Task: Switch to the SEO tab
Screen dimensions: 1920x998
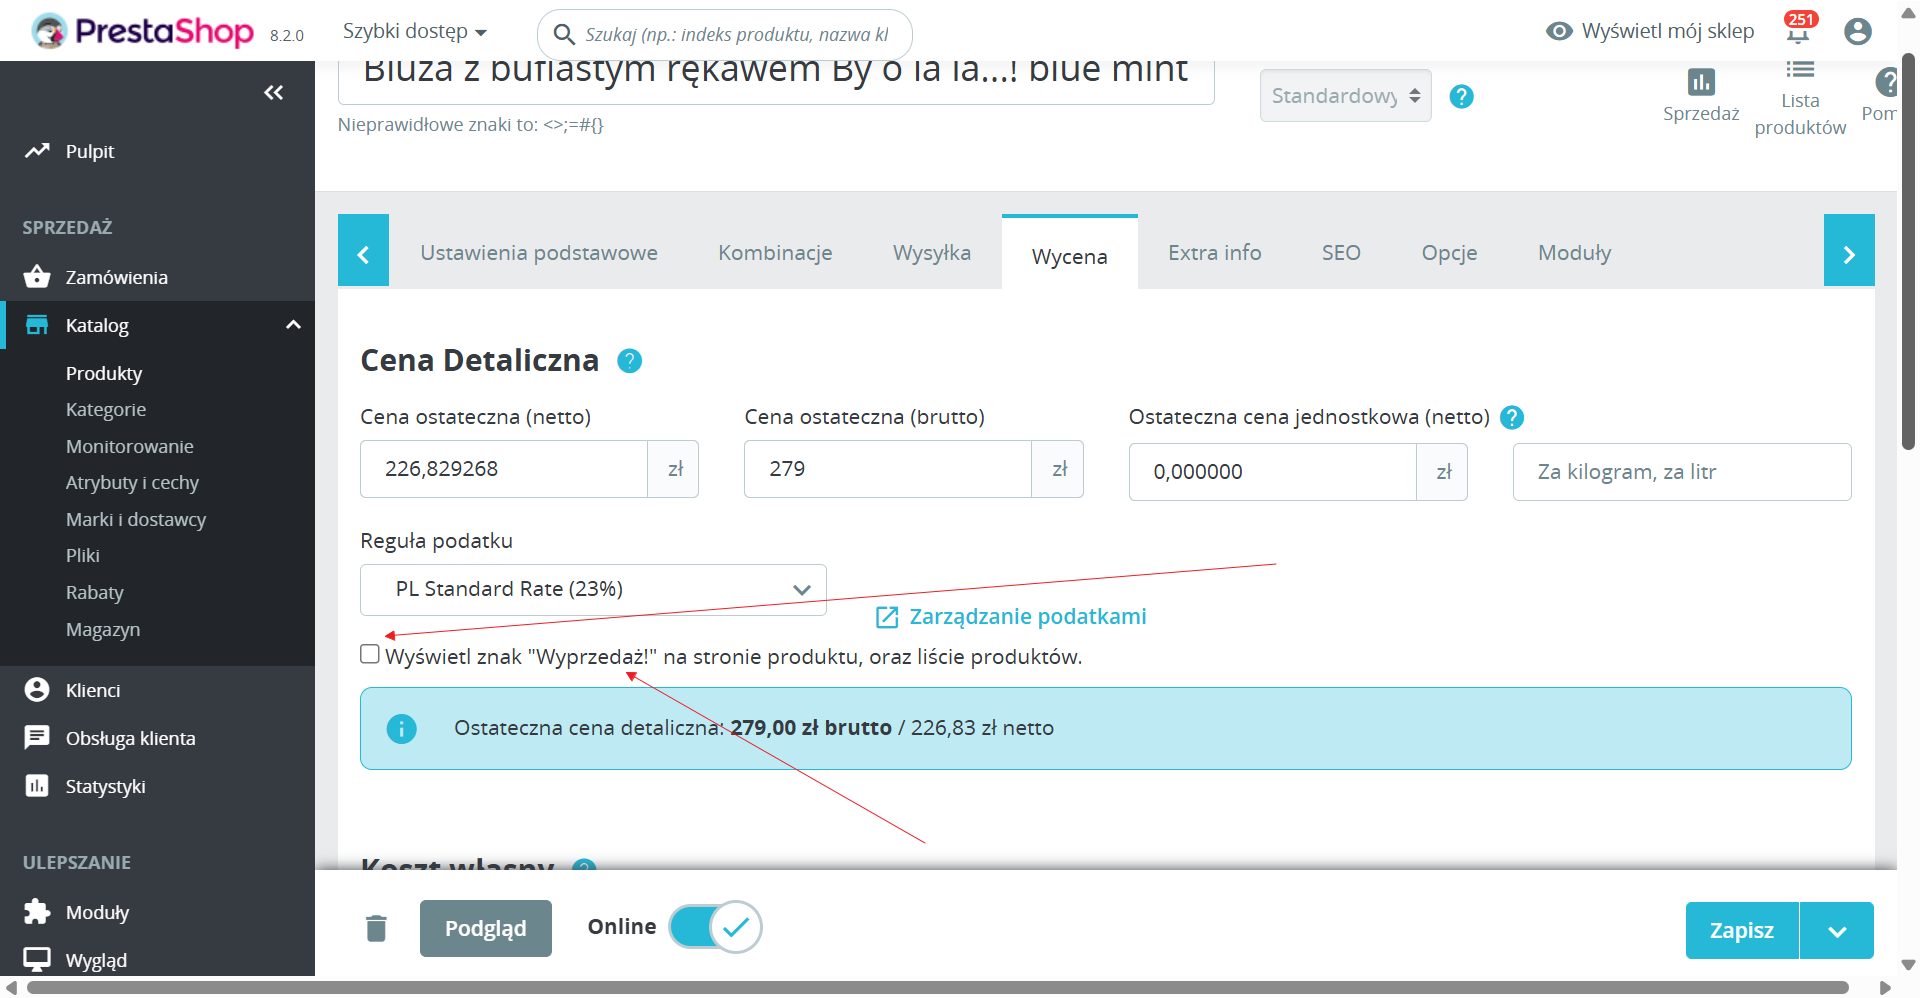Action: pos(1341,253)
